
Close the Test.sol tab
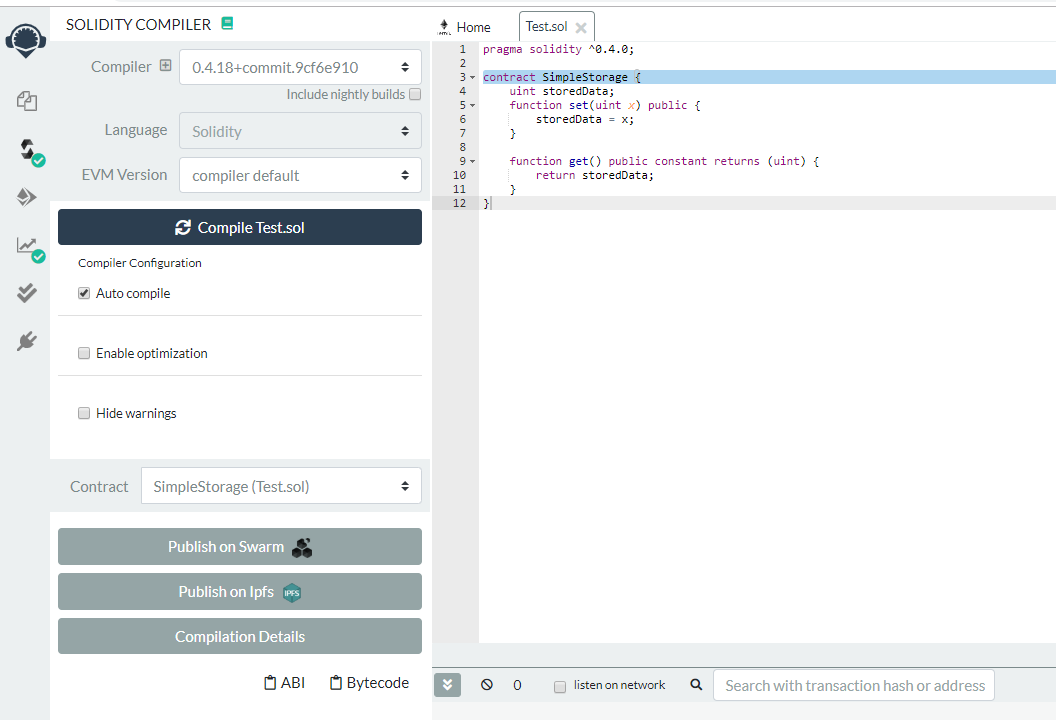(581, 28)
